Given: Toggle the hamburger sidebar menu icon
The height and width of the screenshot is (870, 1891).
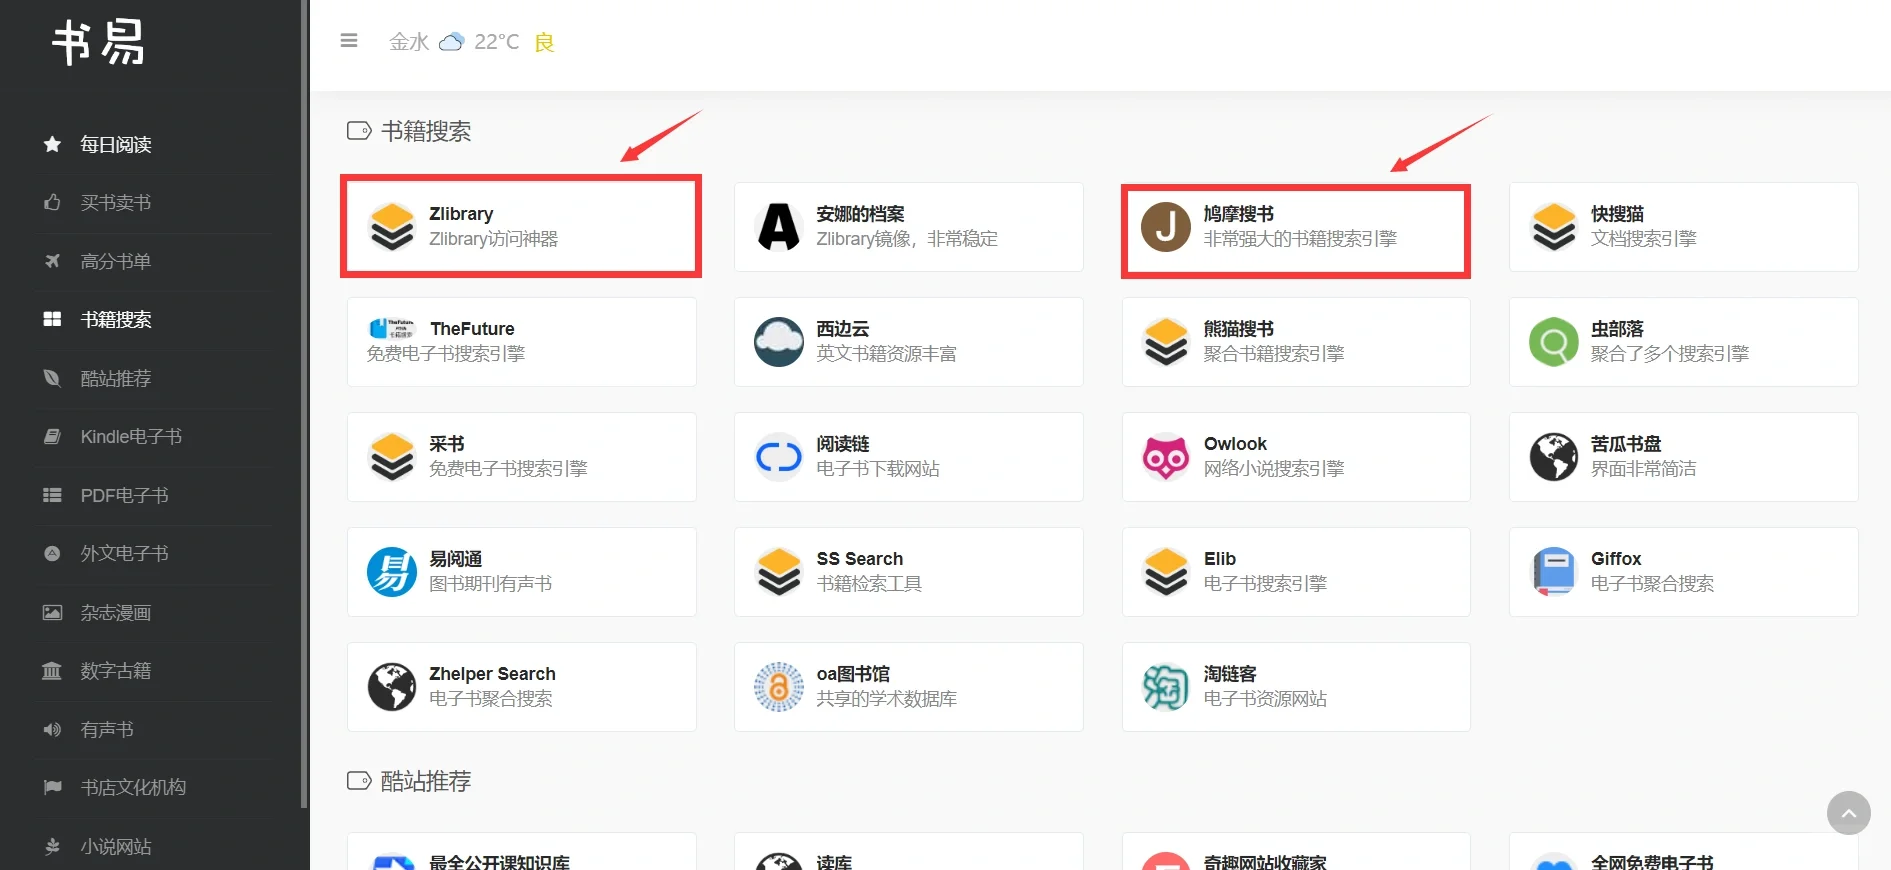Looking at the screenshot, I should tap(349, 41).
